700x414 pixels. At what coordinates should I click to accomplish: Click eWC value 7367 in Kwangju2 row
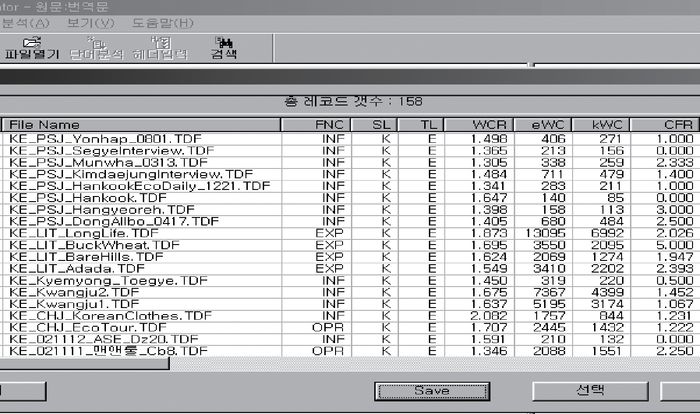click(x=550, y=292)
